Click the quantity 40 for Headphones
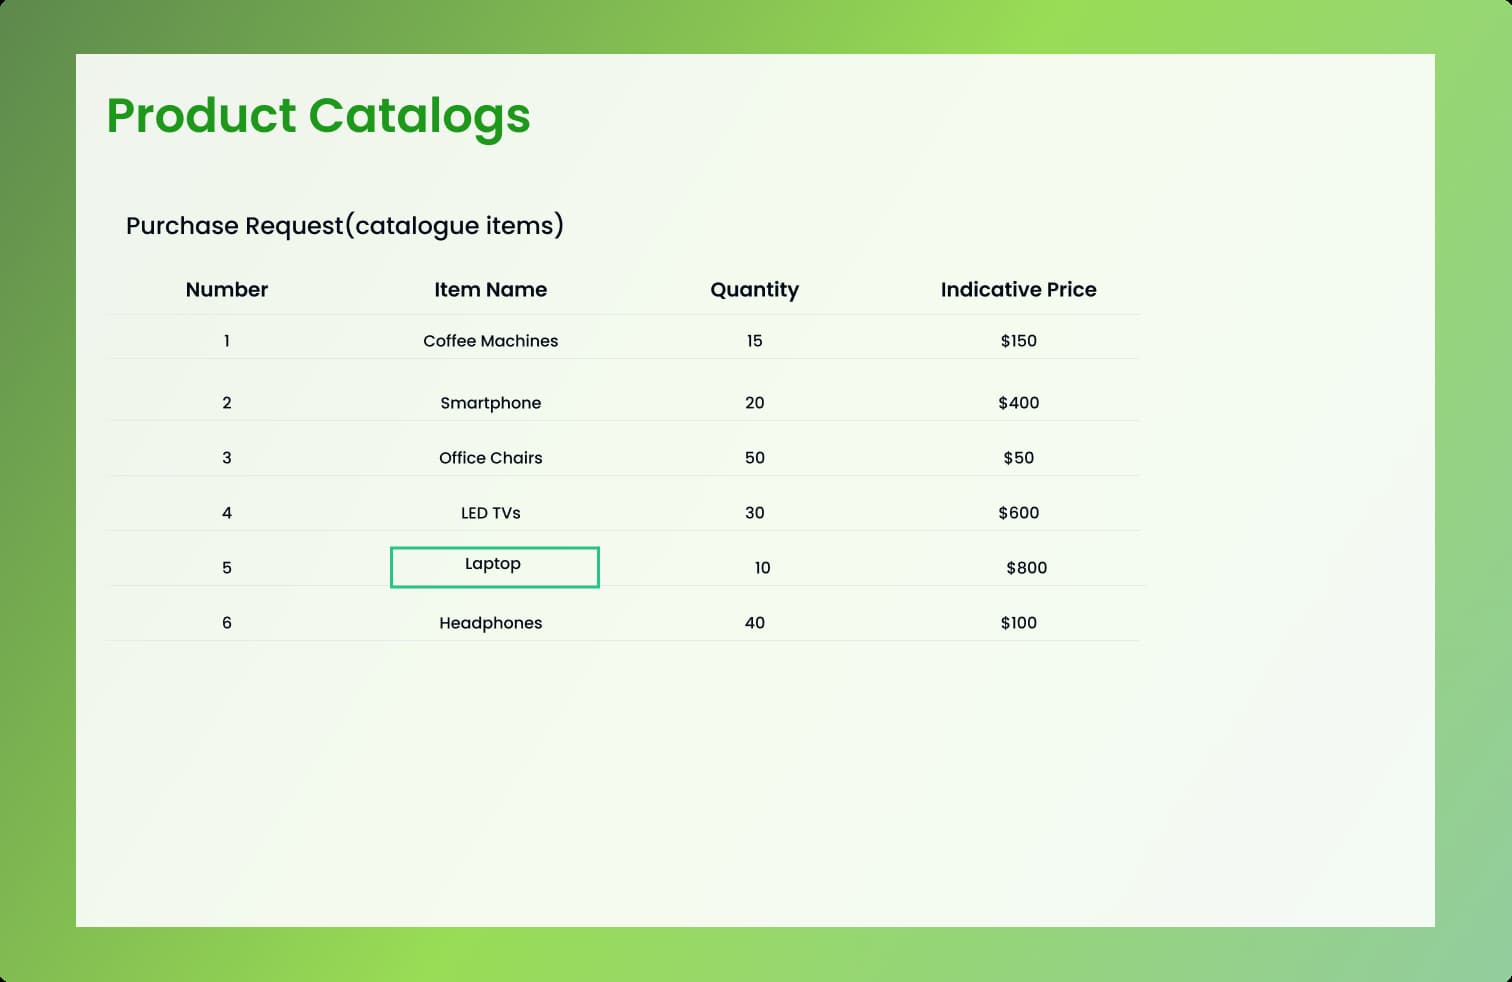 (754, 623)
